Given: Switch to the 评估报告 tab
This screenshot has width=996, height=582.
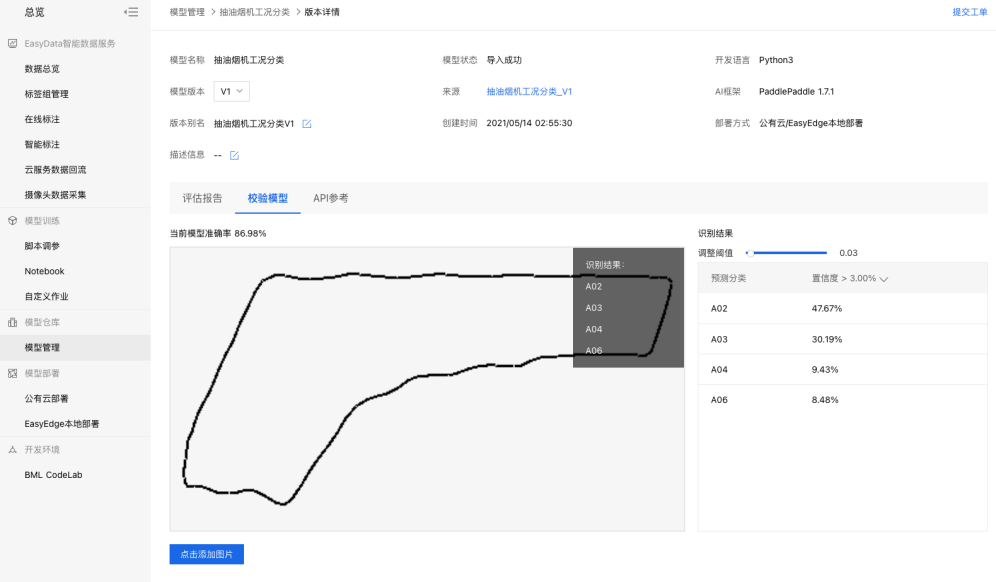Looking at the screenshot, I should (202, 198).
